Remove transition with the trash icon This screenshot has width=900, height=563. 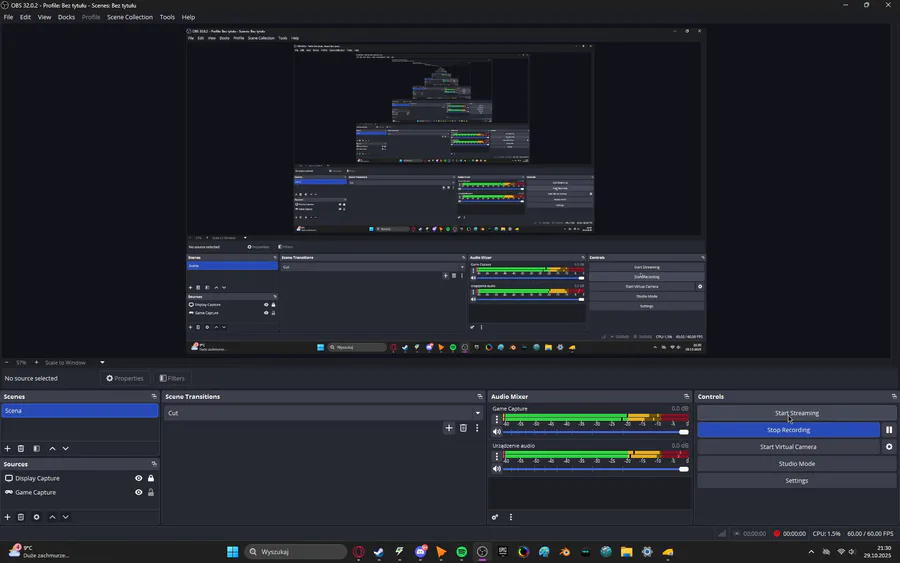tap(463, 428)
